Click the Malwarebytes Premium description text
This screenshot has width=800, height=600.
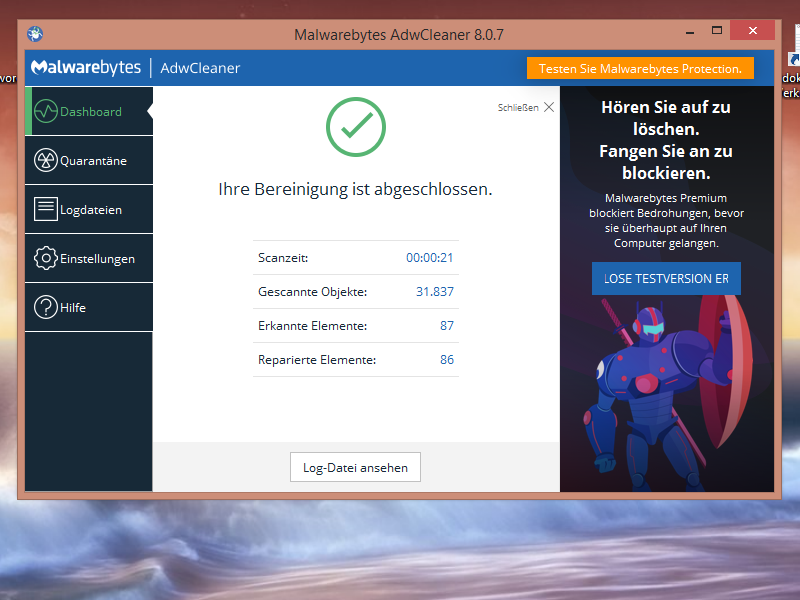(x=666, y=220)
